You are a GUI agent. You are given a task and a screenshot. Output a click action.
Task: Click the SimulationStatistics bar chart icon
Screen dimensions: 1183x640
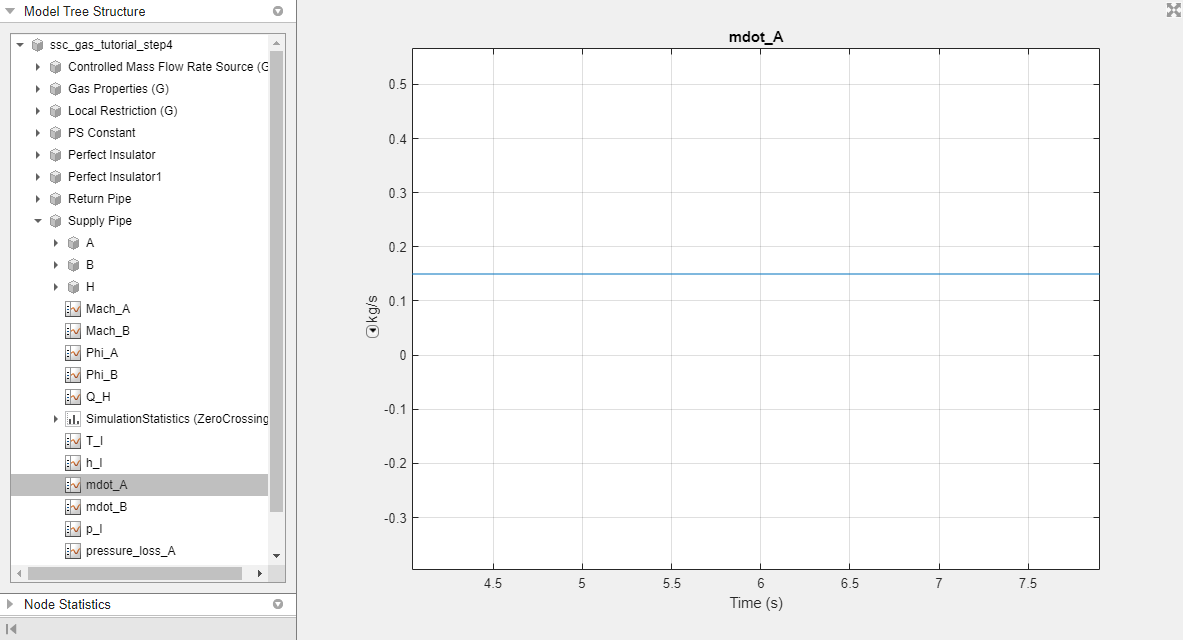pos(73,419)
